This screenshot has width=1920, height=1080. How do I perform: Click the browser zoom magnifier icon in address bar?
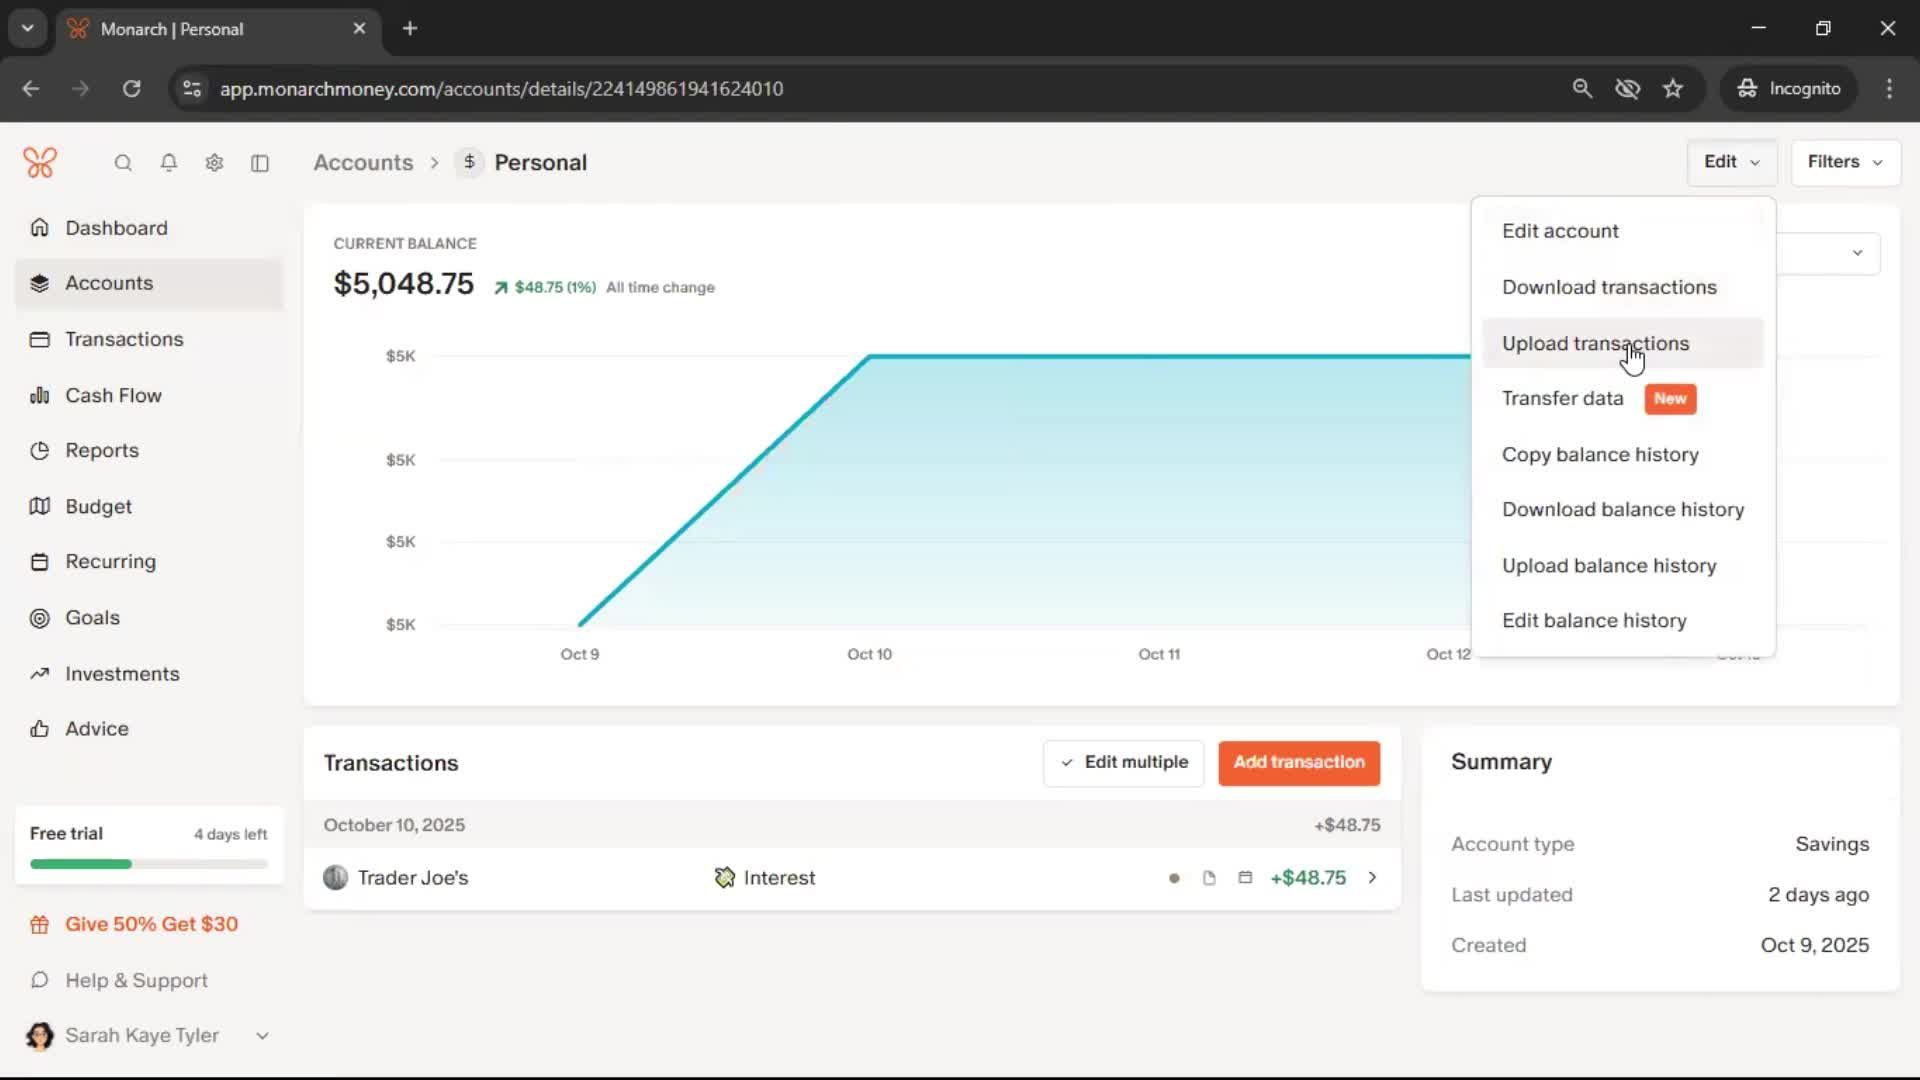tap(1582, 89)
